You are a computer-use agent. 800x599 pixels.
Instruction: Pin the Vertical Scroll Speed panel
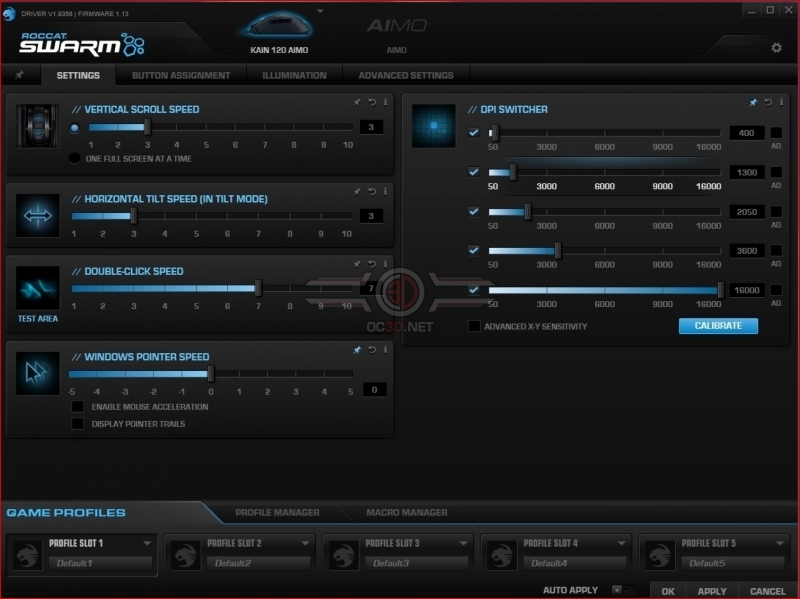357,103
